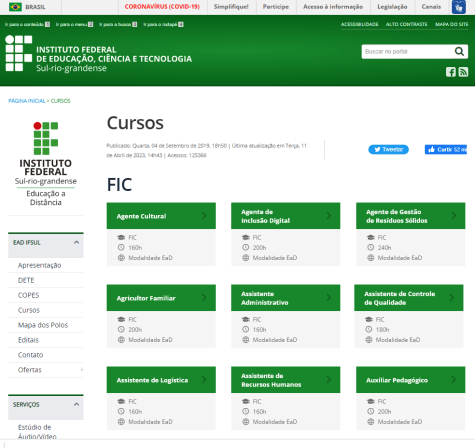Open Cursos in sidebar menu
This screenshot has height=448, width=475.
29,310
